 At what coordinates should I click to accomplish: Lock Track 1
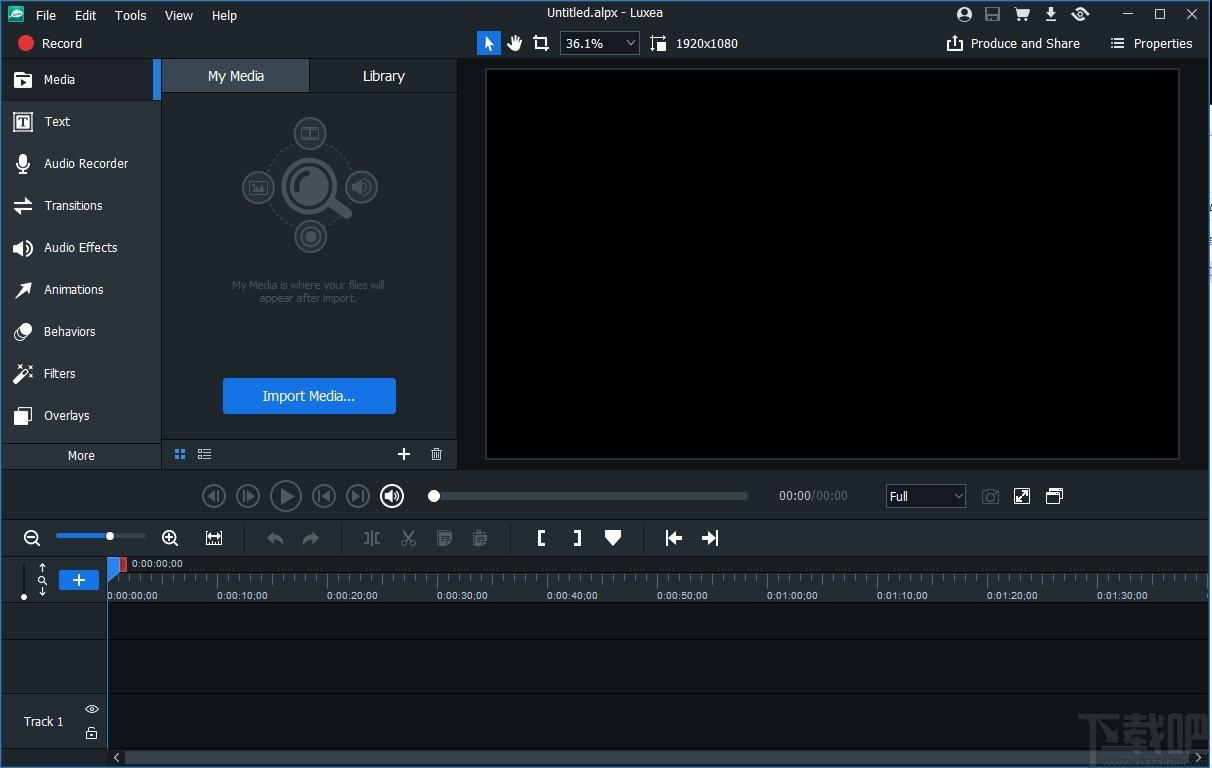pyautogui.click(x=92, y=733)
